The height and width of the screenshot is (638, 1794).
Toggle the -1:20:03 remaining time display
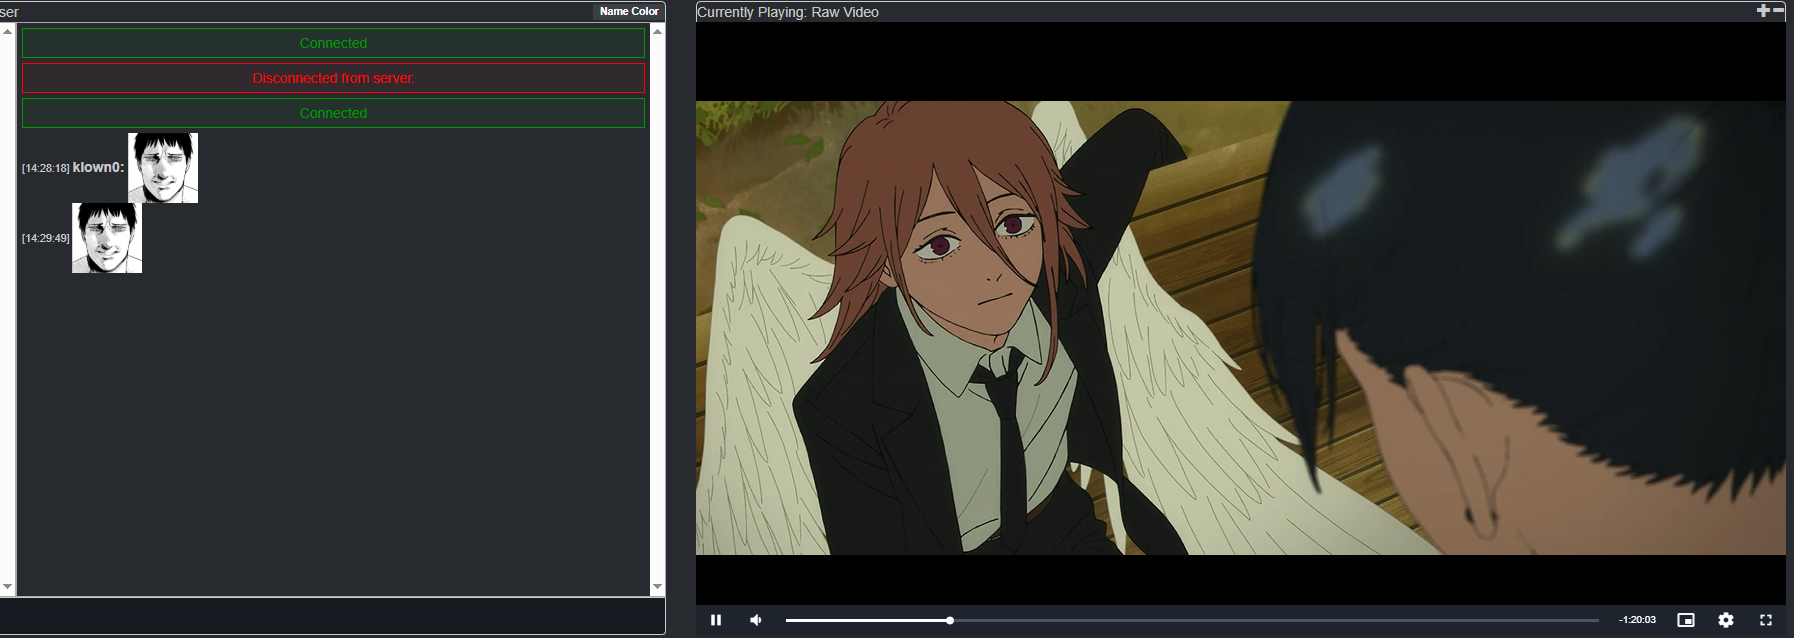pyautogui.click(x=1637, y=620)
